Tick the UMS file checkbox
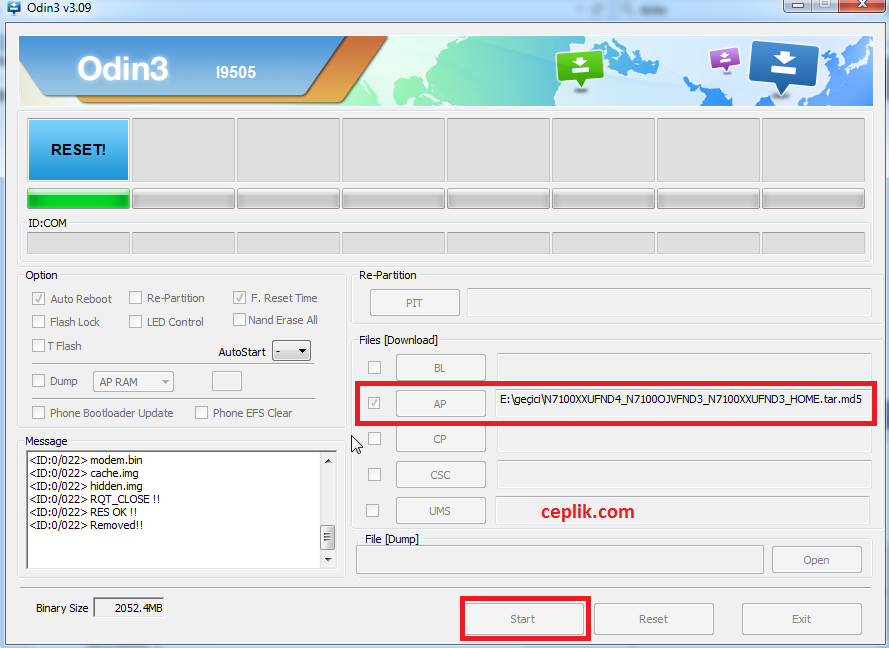This screenshot has height=648, width=889. 372,510
